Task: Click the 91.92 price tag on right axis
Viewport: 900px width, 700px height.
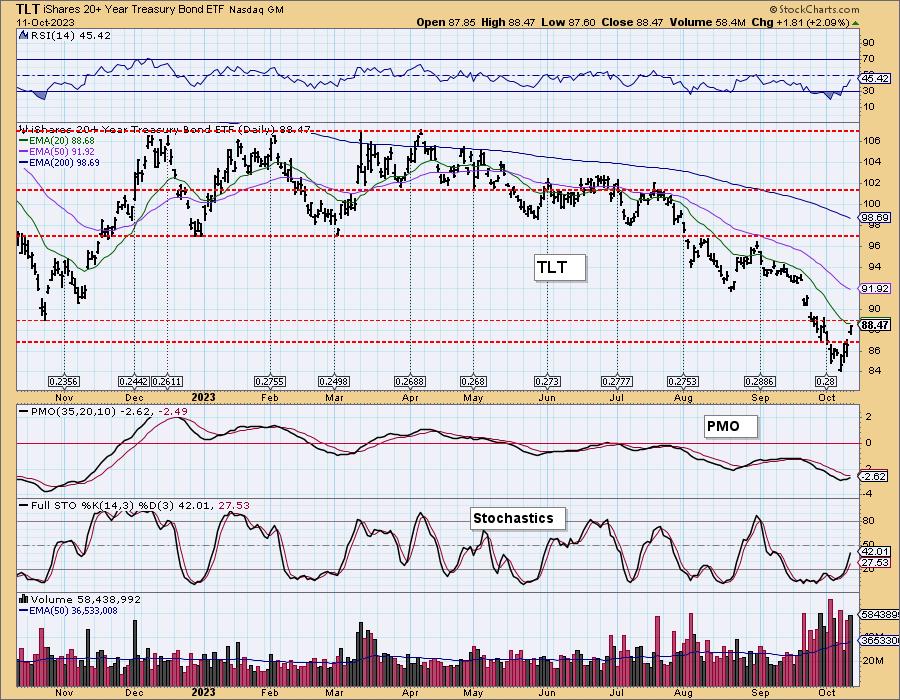Action: 876,289
